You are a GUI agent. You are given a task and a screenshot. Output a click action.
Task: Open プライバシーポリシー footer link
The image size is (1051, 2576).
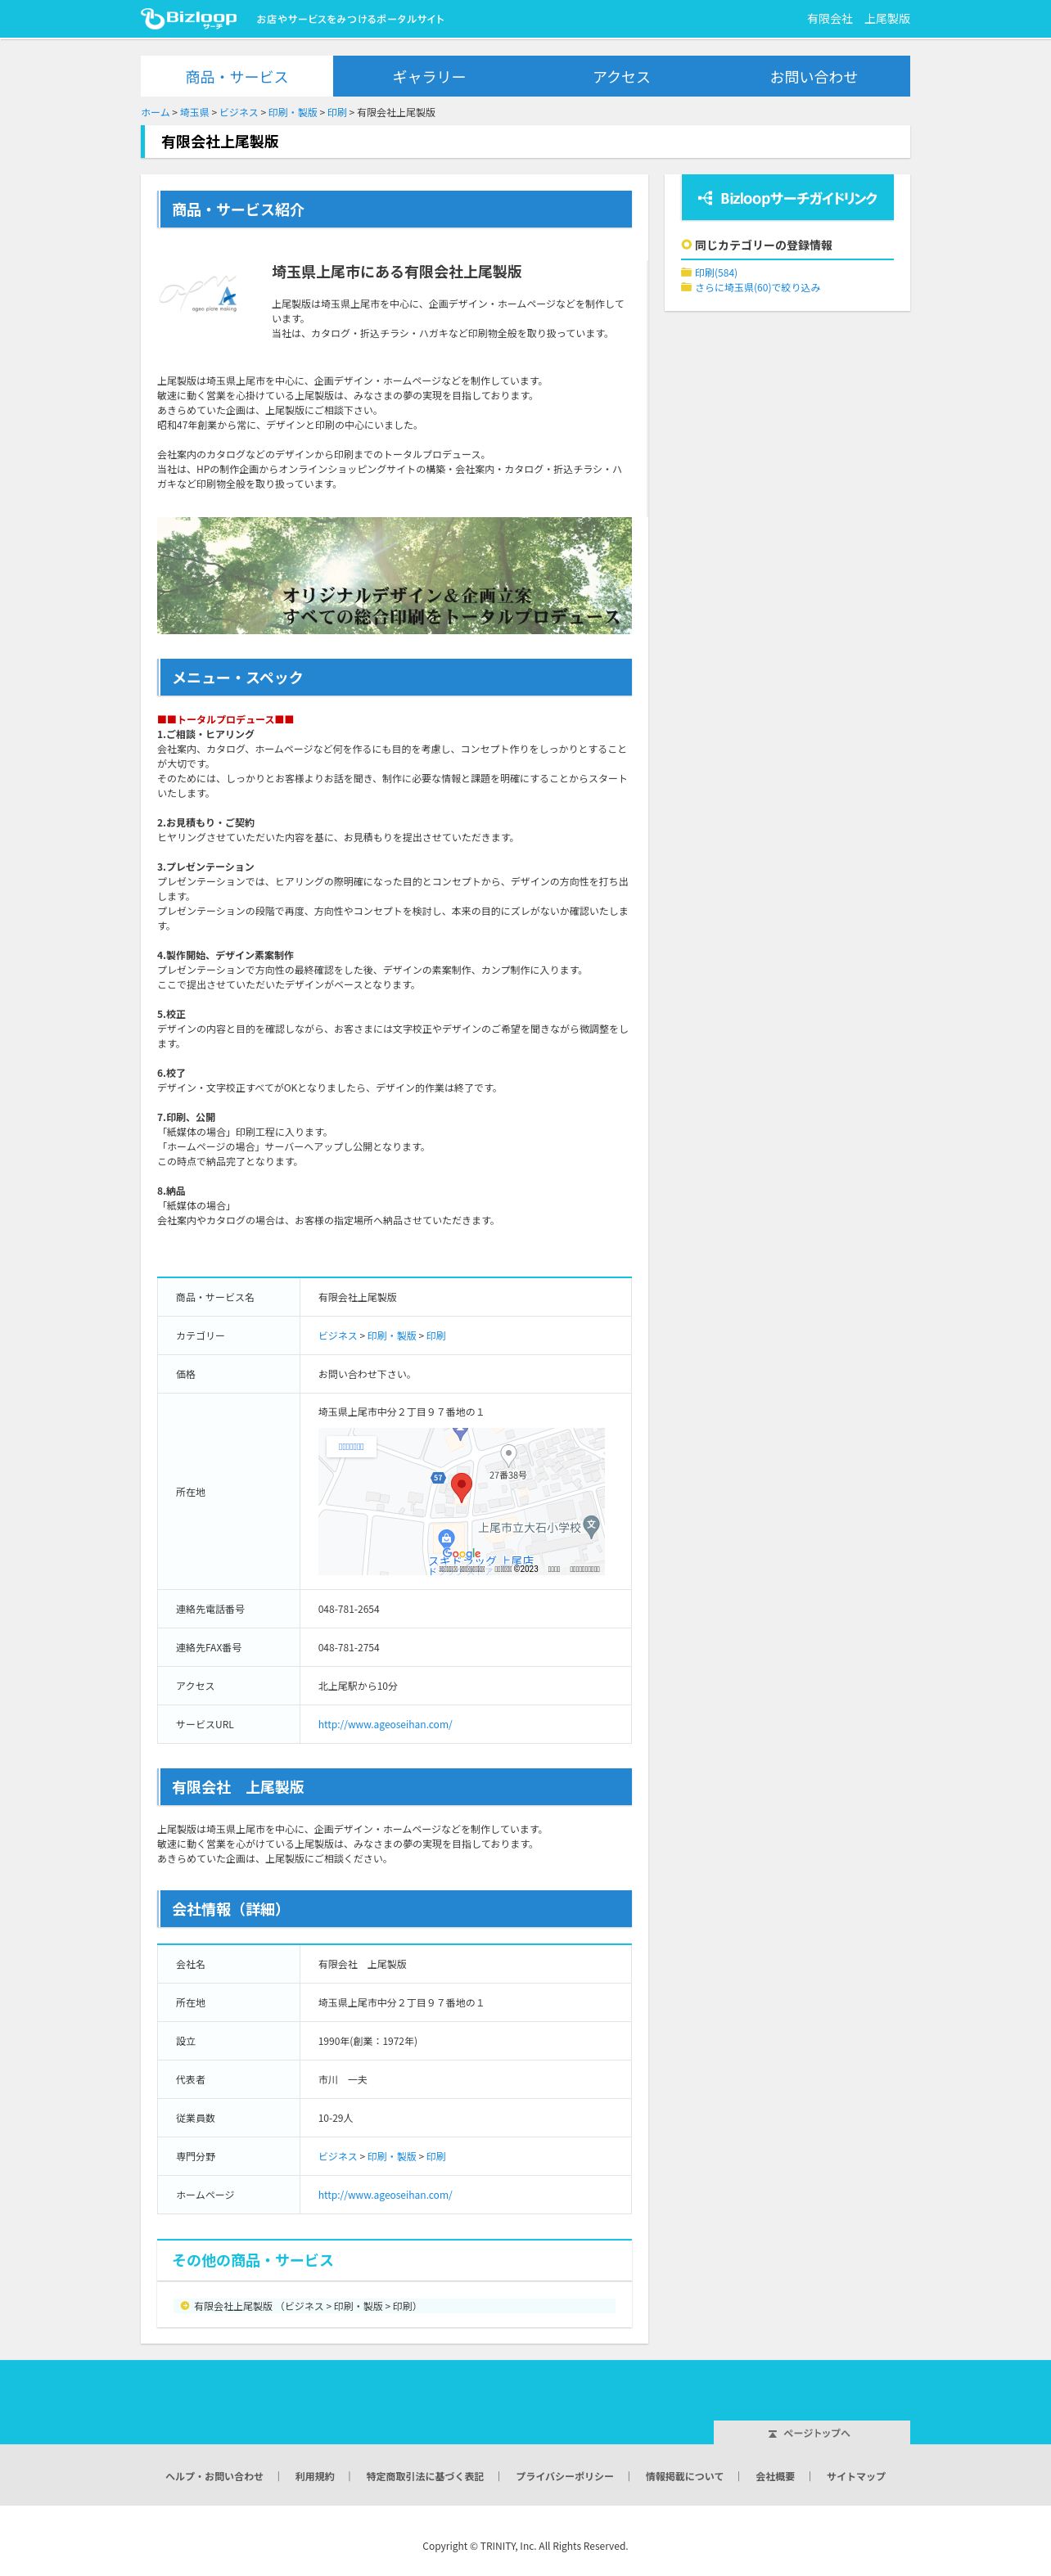pos(564,2476)
